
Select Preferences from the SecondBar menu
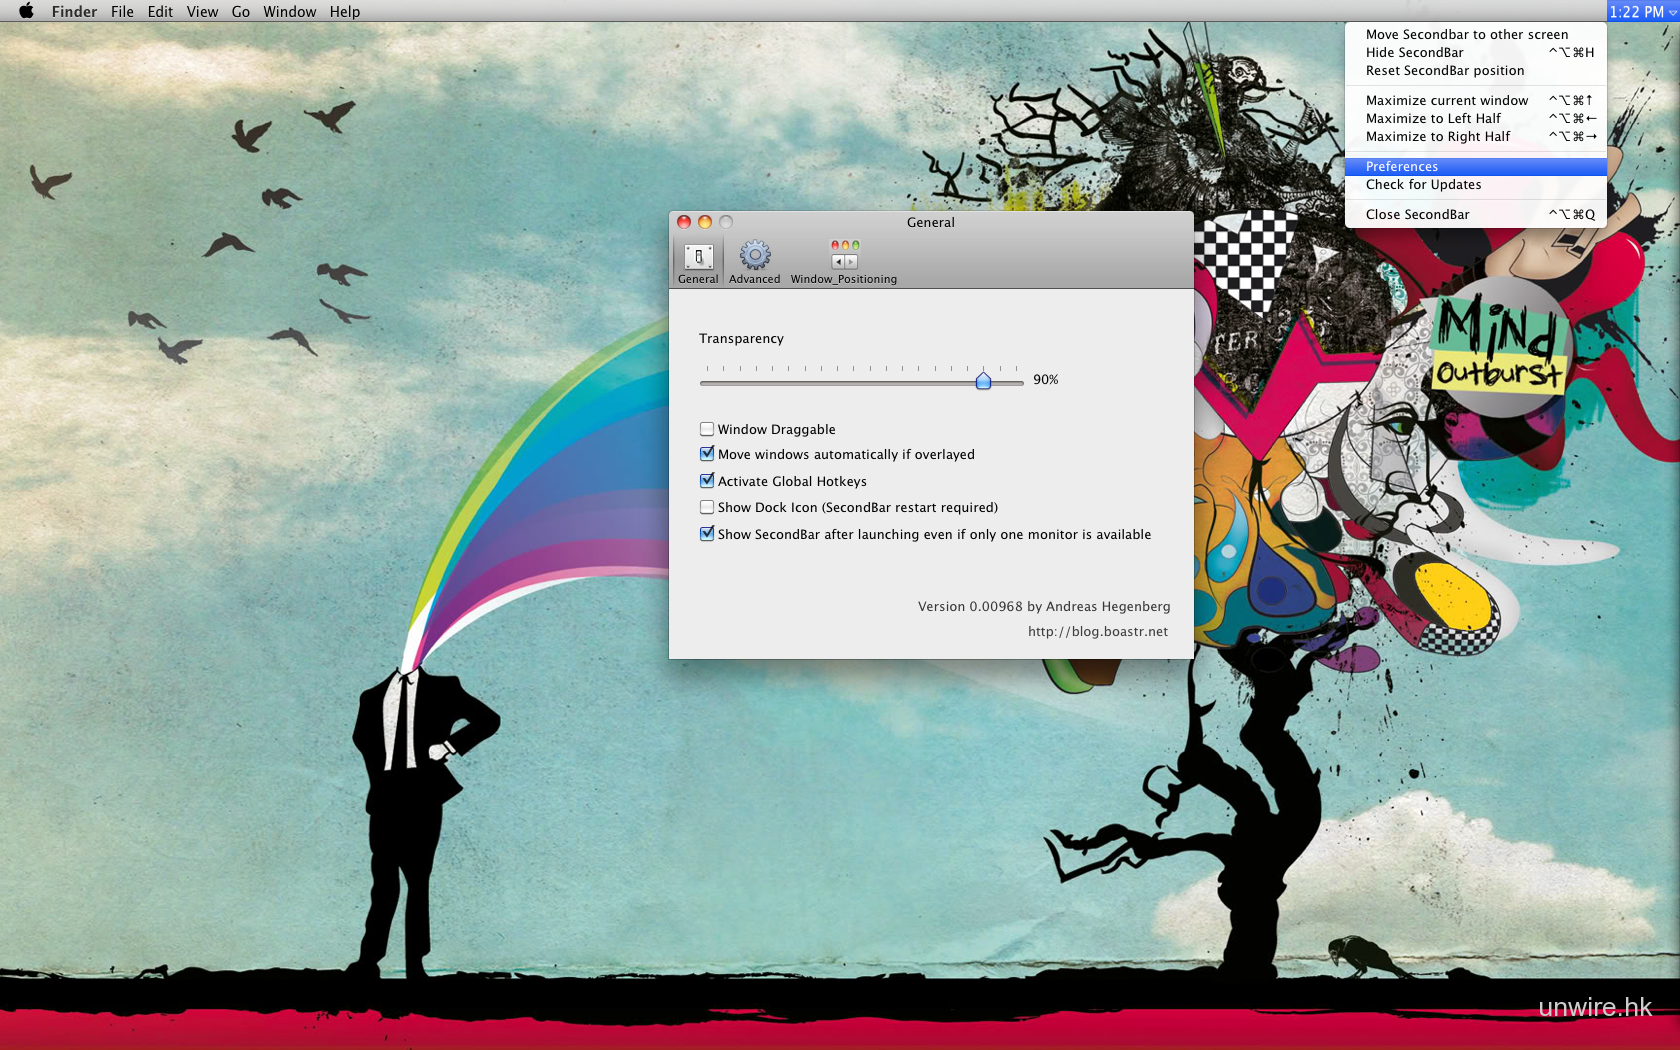pyautogui.click(x=1402, y=167)
